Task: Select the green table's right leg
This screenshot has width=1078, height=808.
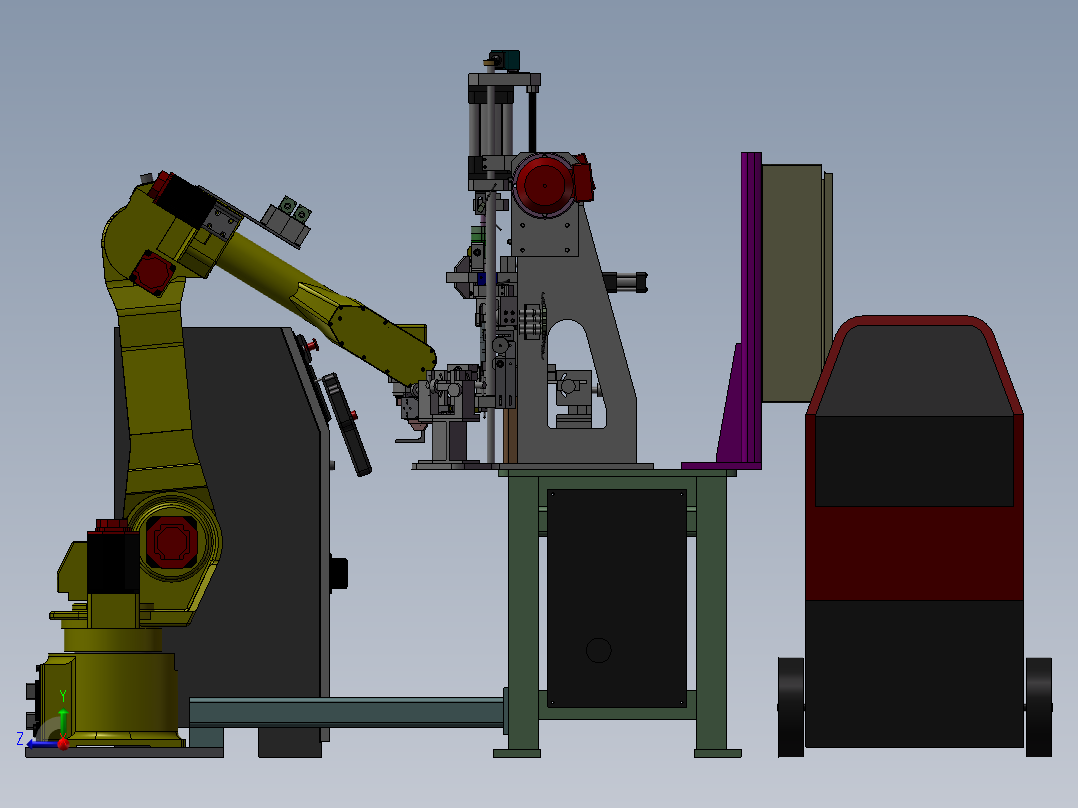Action: 711,614
